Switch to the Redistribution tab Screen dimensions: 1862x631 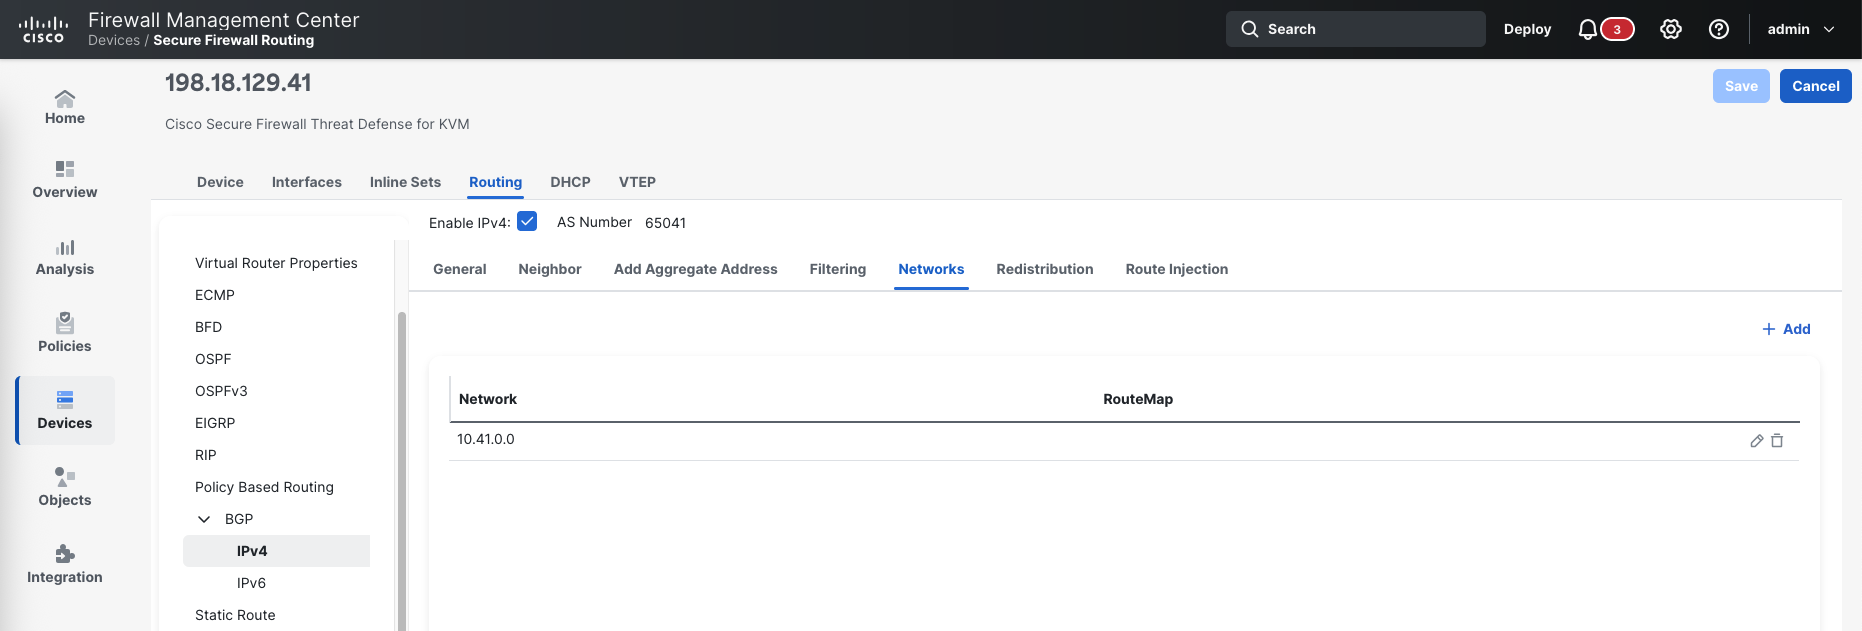(1044, 269)
